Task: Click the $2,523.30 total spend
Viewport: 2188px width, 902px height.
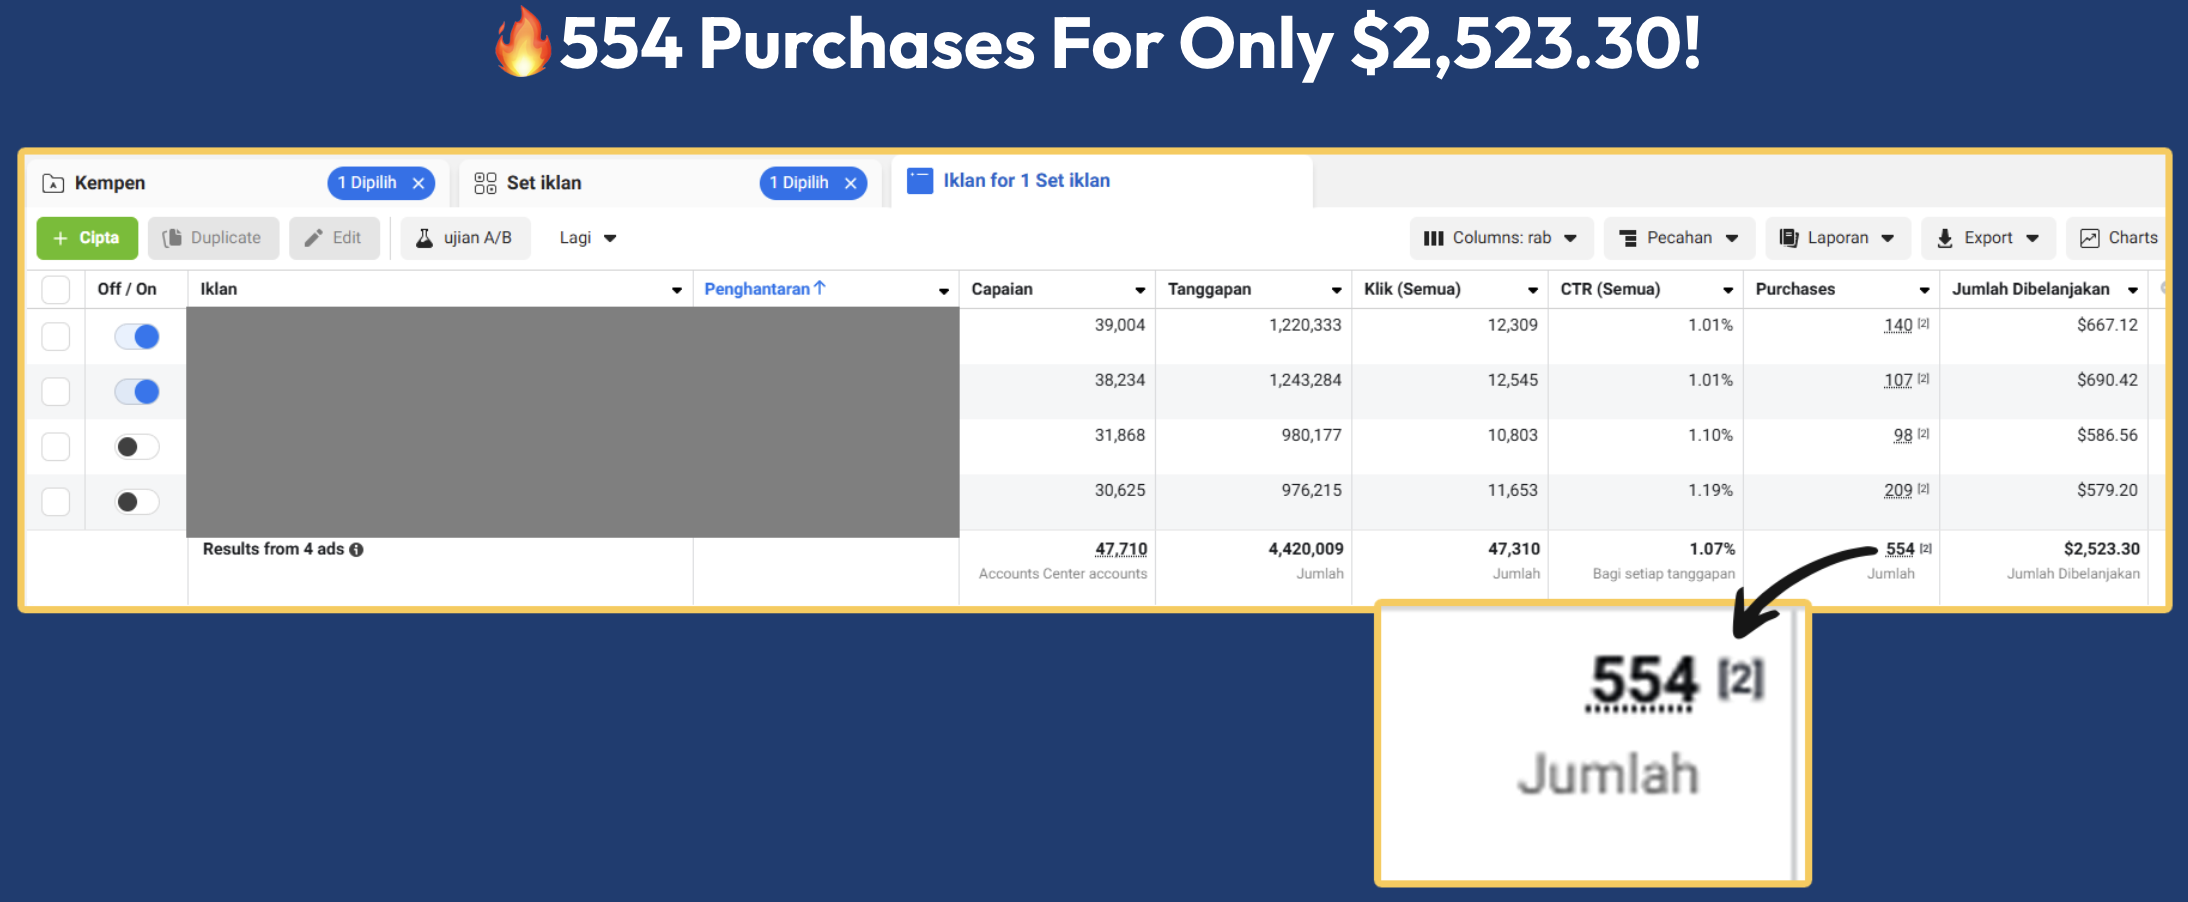Action: [2102, 549]
